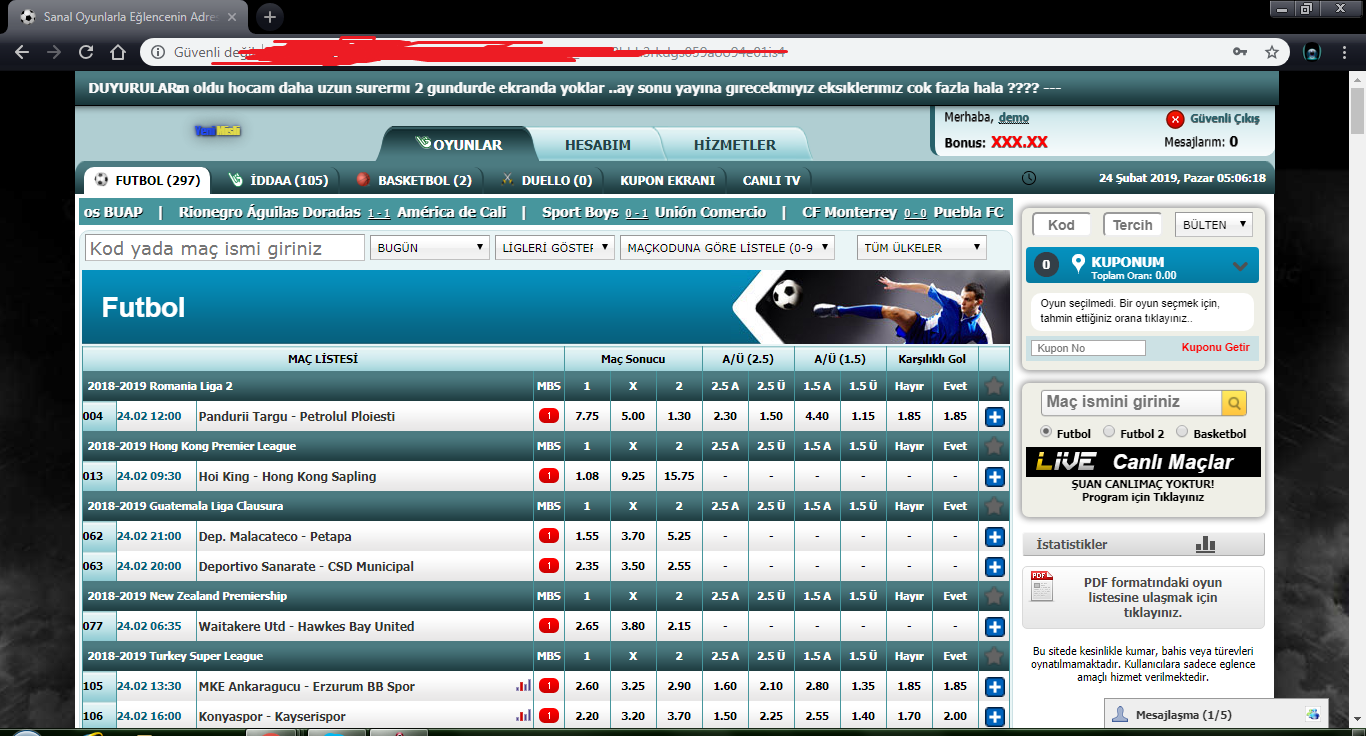
Task: Open the BUGÜN date dropdown
Action: tap(428, 248)
